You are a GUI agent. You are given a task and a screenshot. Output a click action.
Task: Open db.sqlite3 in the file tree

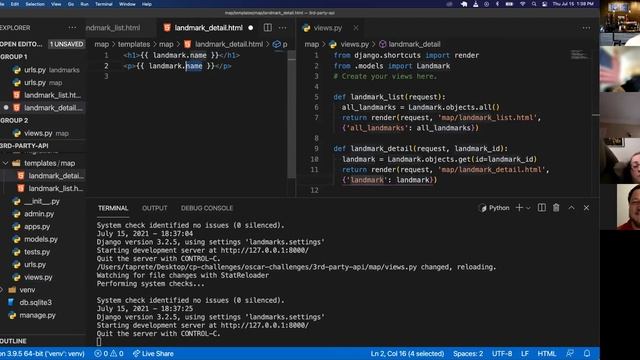(x=43, y=302)
